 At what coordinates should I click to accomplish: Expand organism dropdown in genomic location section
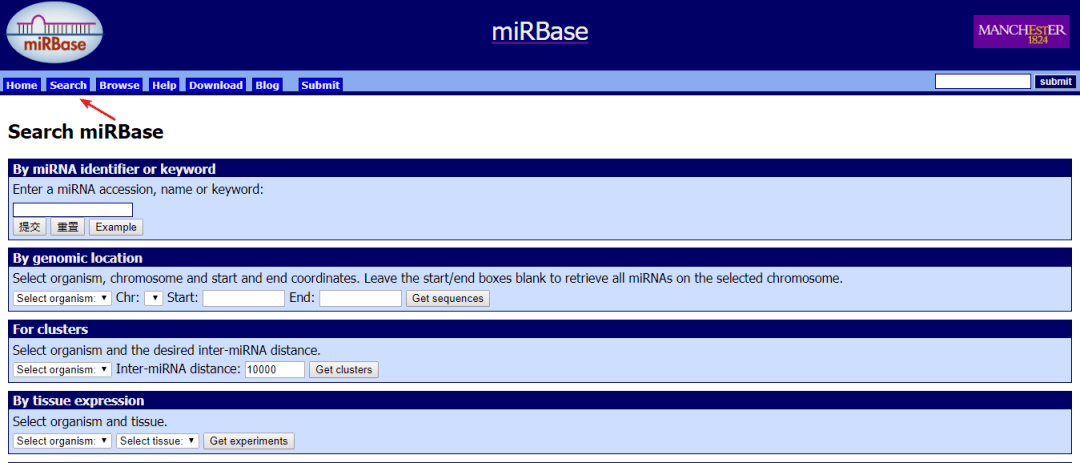[62, 298]
